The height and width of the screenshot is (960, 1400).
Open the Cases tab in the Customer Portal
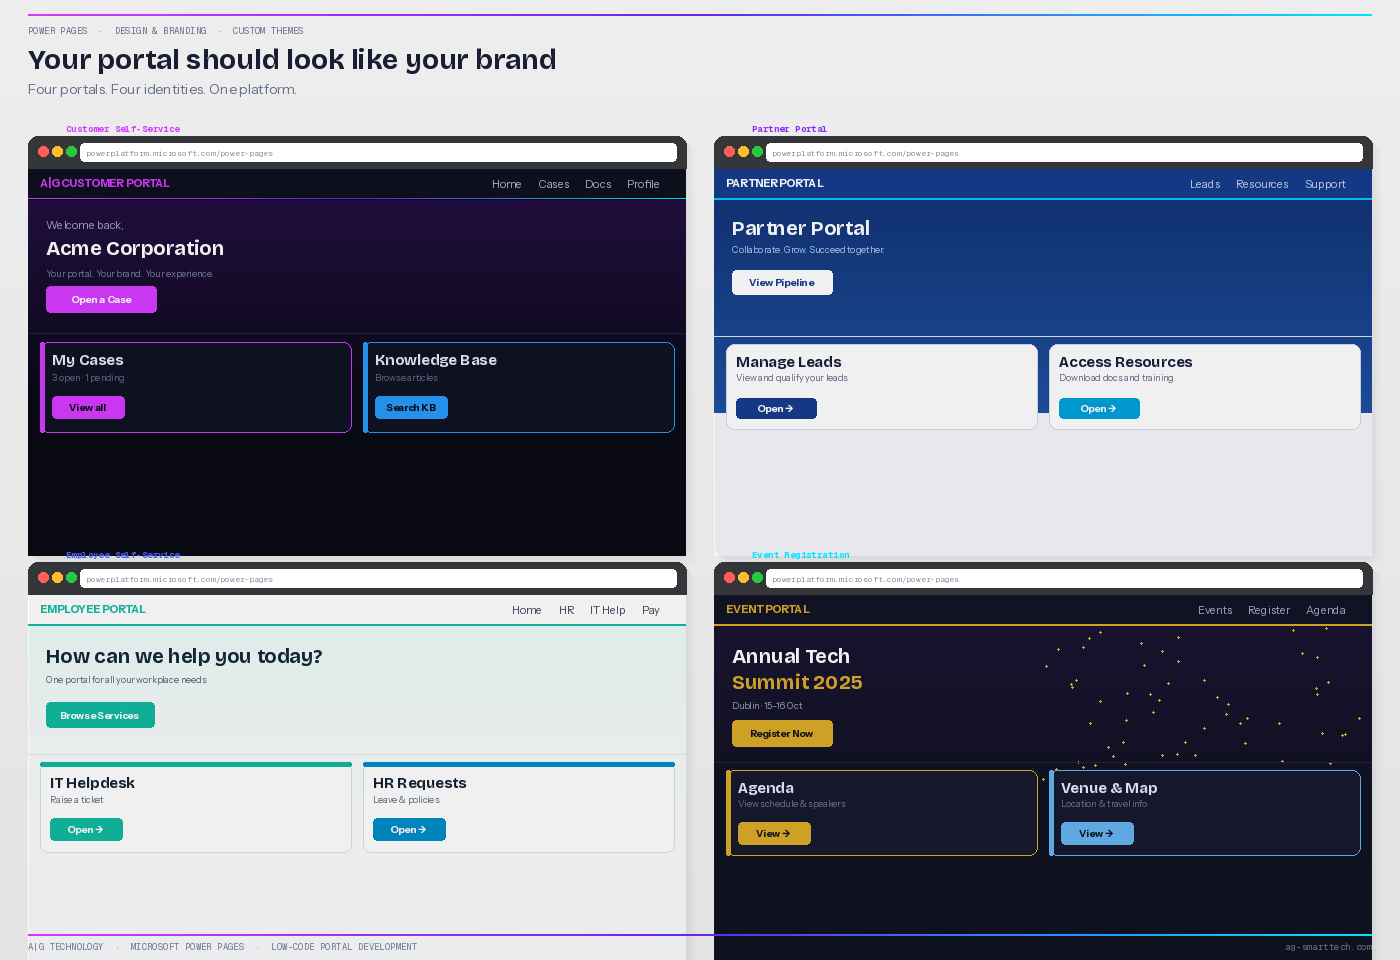pyautogui.click(x=554, y=184)
